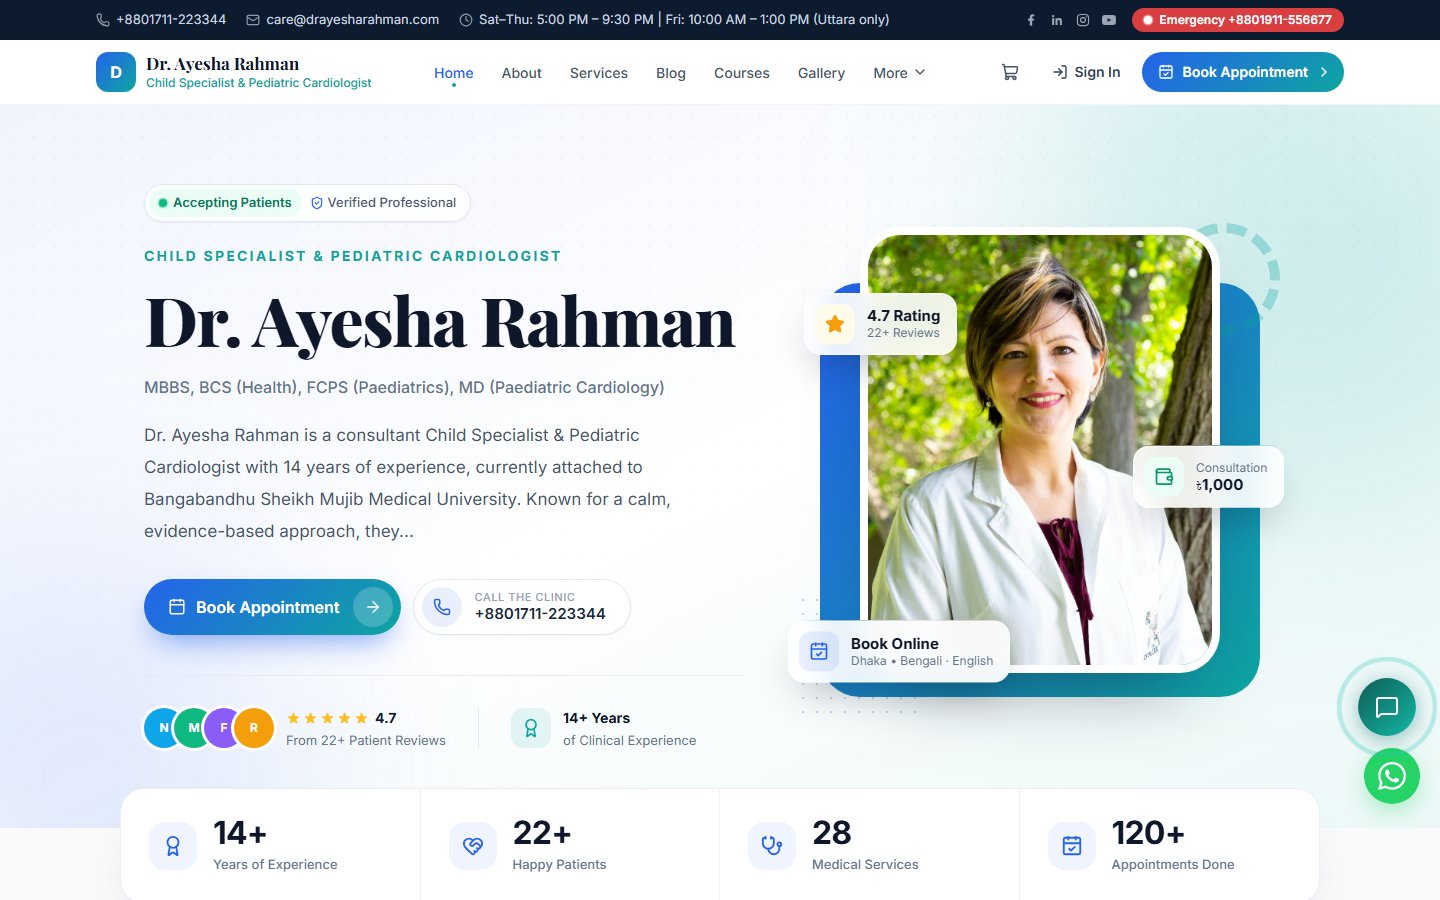1440x900 pixels.
Task: Click 'Dhaka • Bengali · English' text
Action: (922, 661)
